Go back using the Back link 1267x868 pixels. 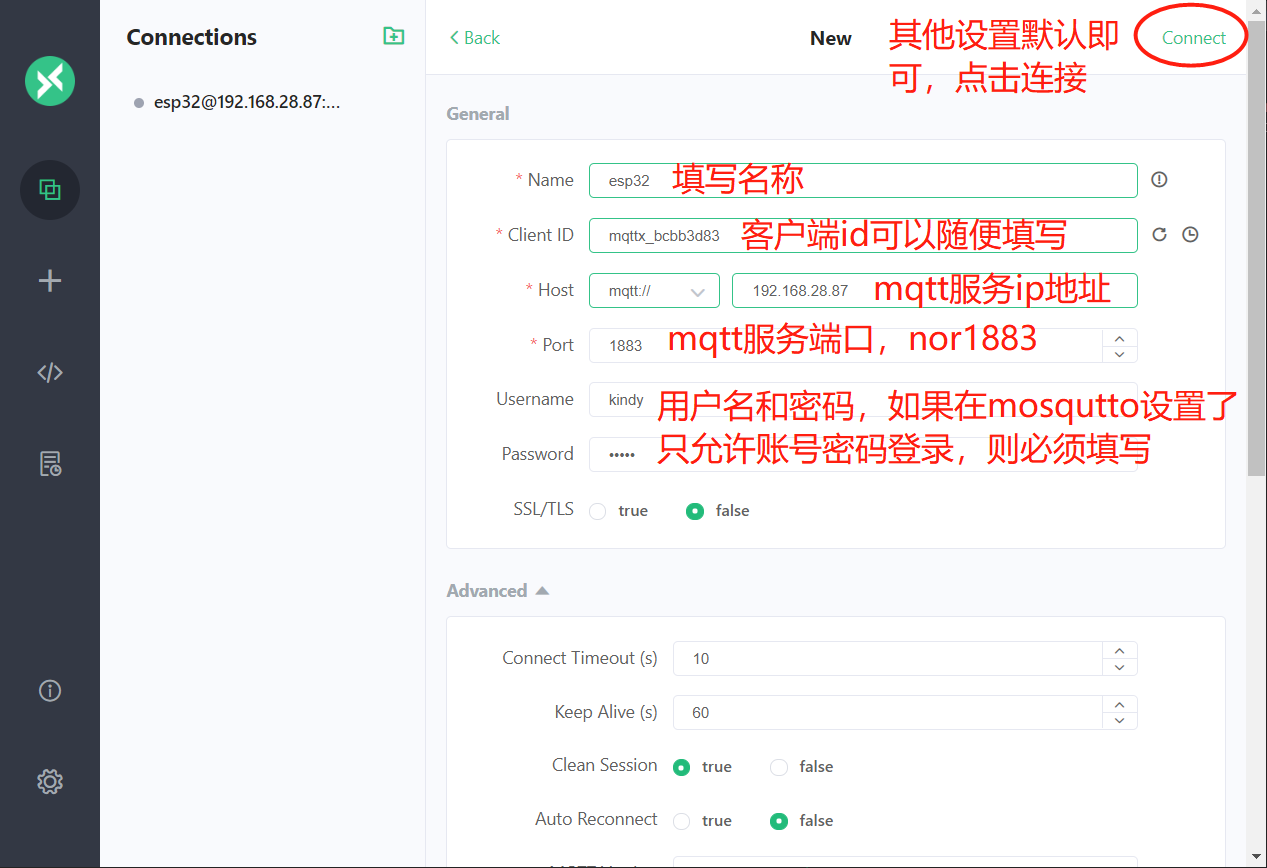tap(472, 37)
